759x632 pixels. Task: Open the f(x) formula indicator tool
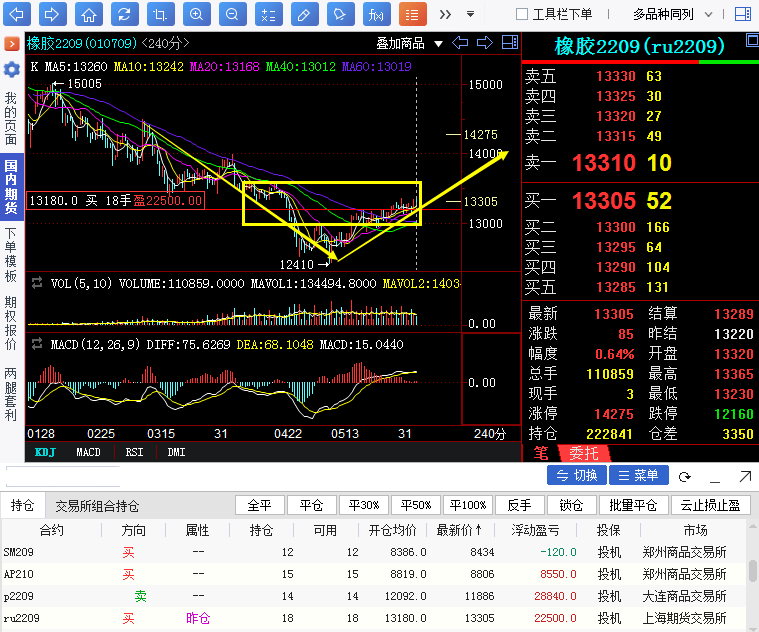(375, 14)
